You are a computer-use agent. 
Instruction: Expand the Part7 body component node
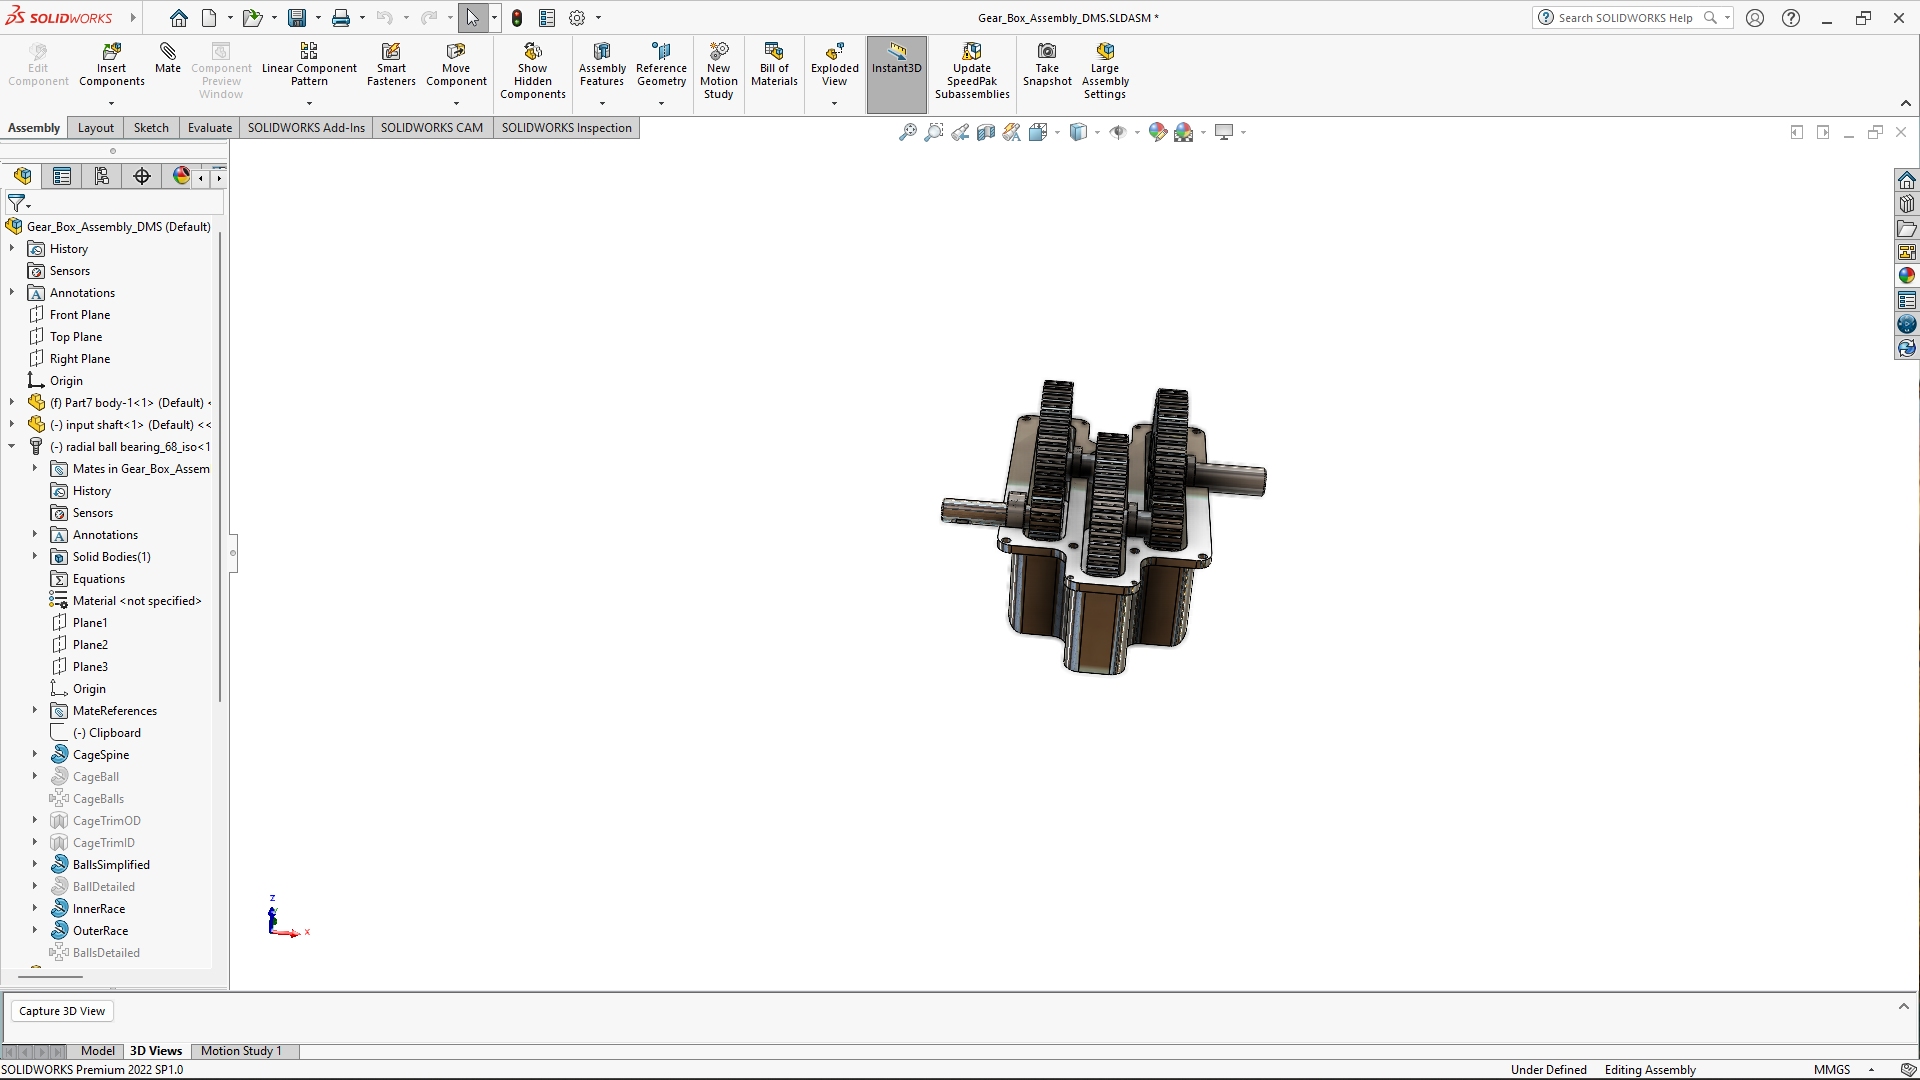tap(12, 403)
